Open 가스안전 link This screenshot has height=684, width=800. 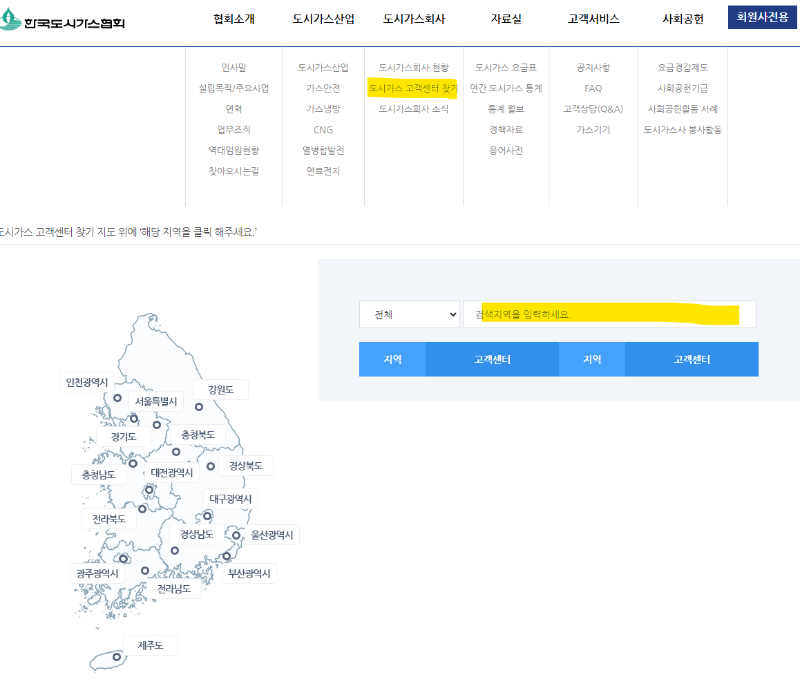click(323, 88)
